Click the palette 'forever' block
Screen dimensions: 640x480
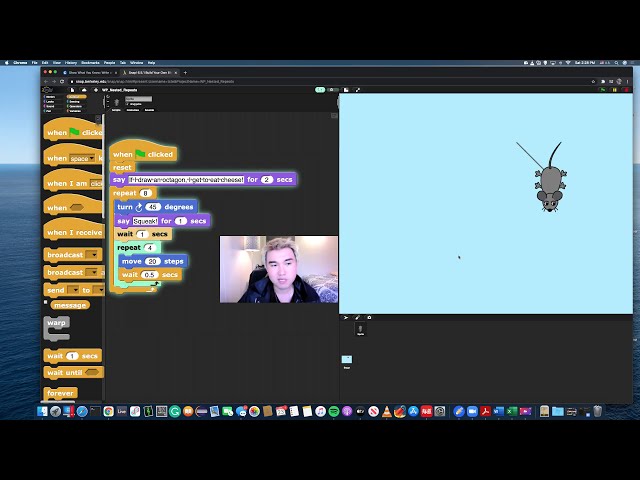pyautogui.click(x=60, y=393)
